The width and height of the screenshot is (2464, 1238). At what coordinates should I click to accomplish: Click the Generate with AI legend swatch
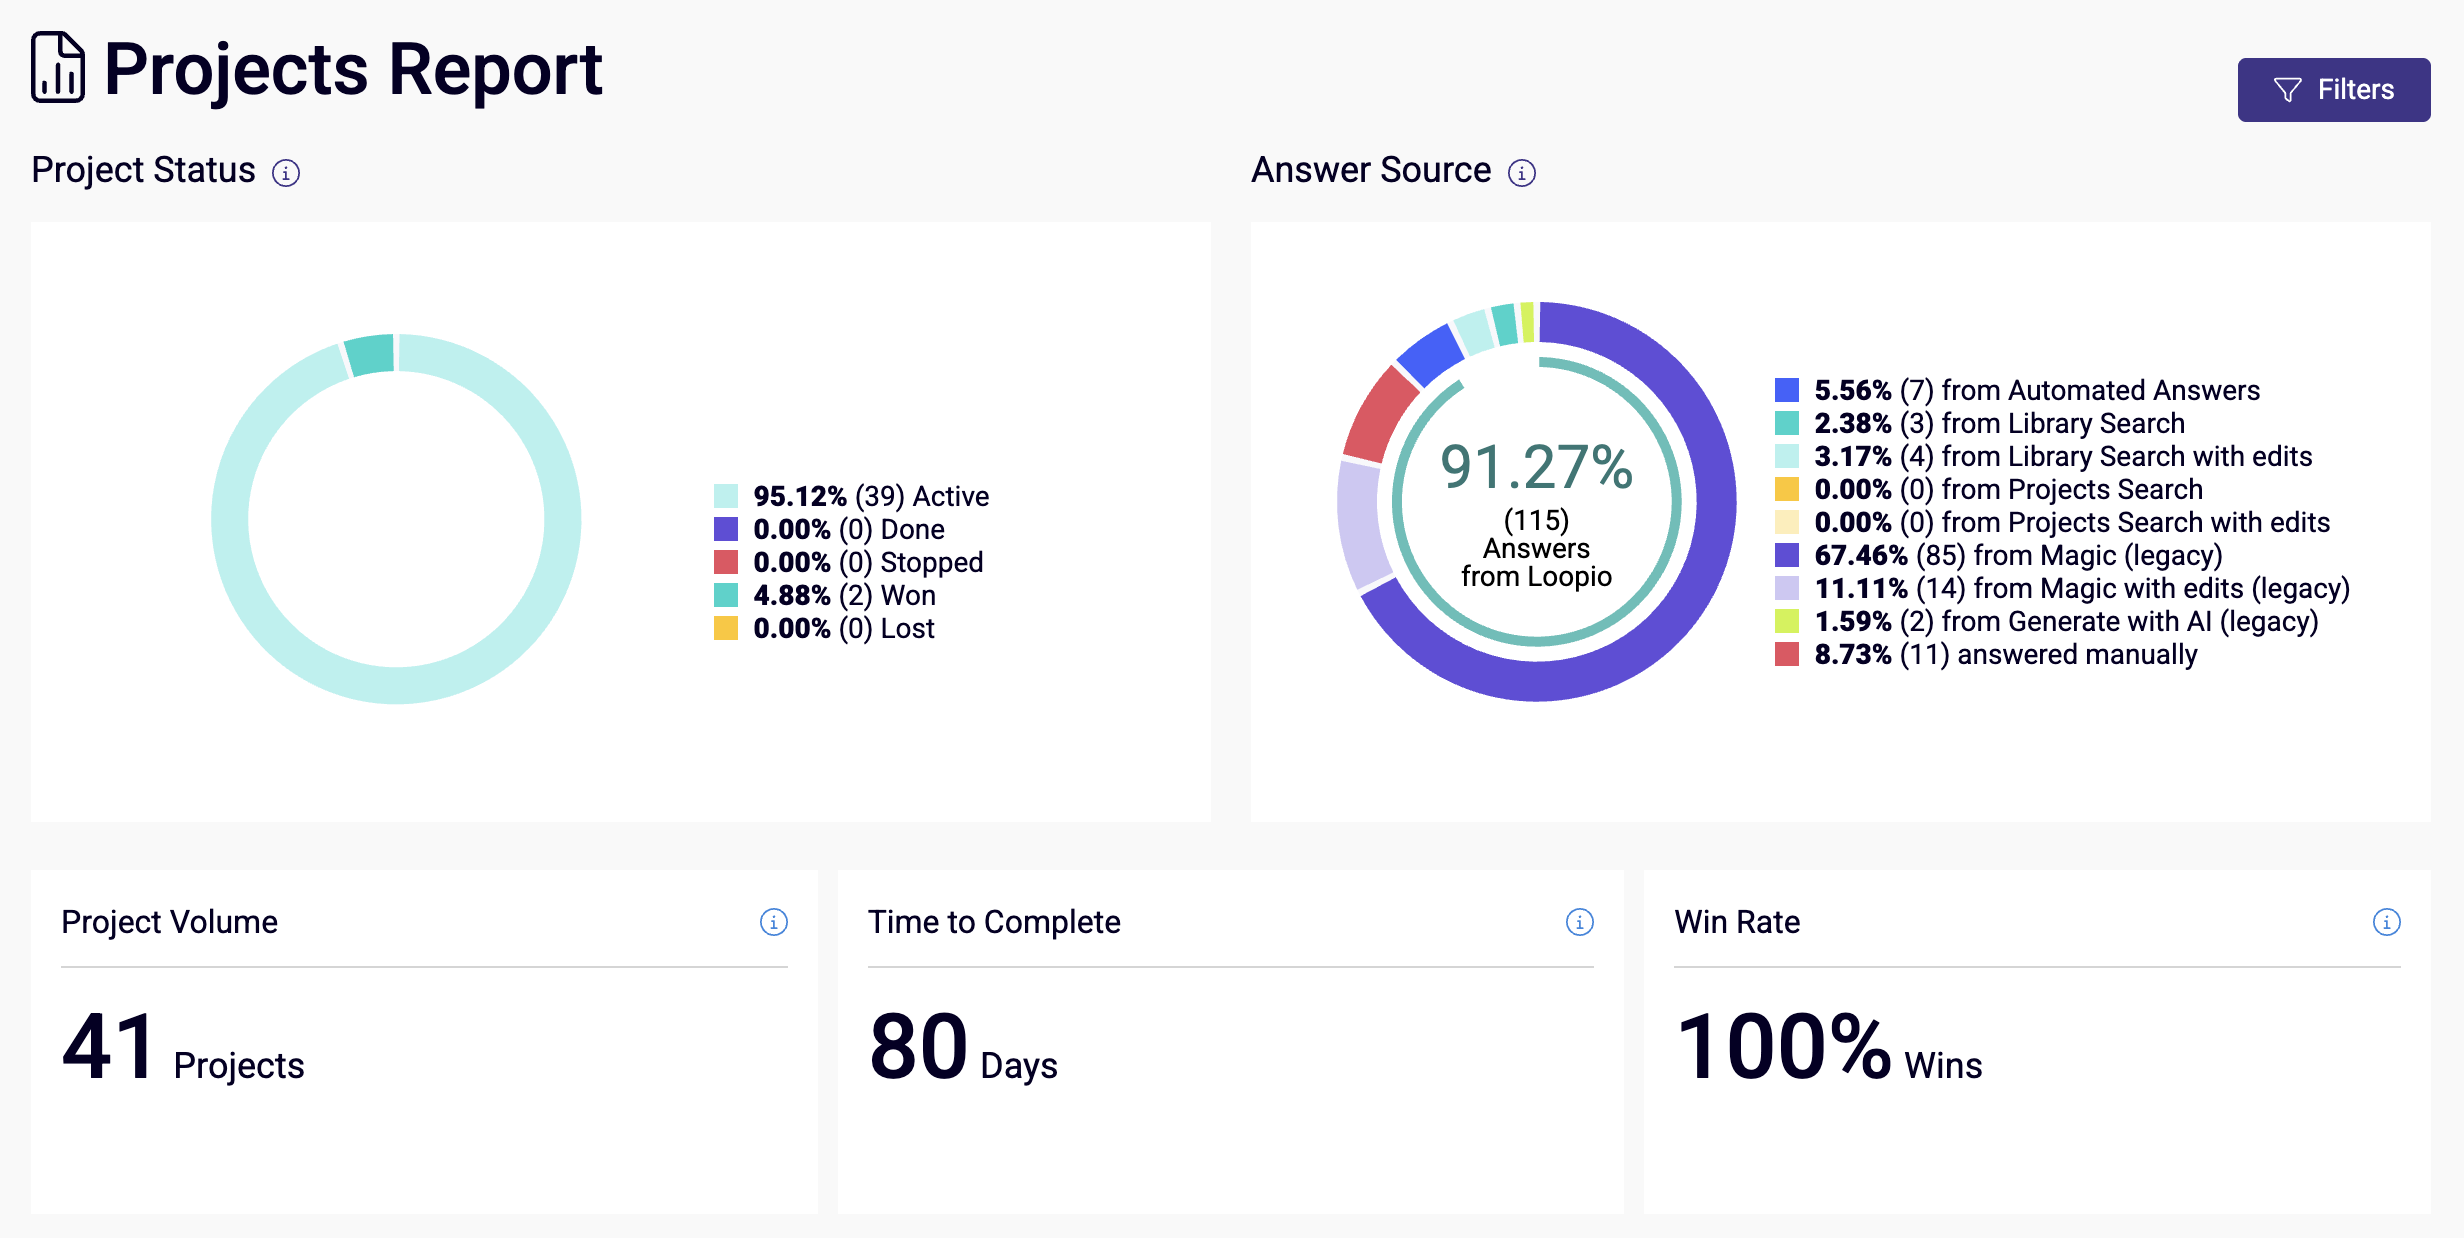[1787, 621]
